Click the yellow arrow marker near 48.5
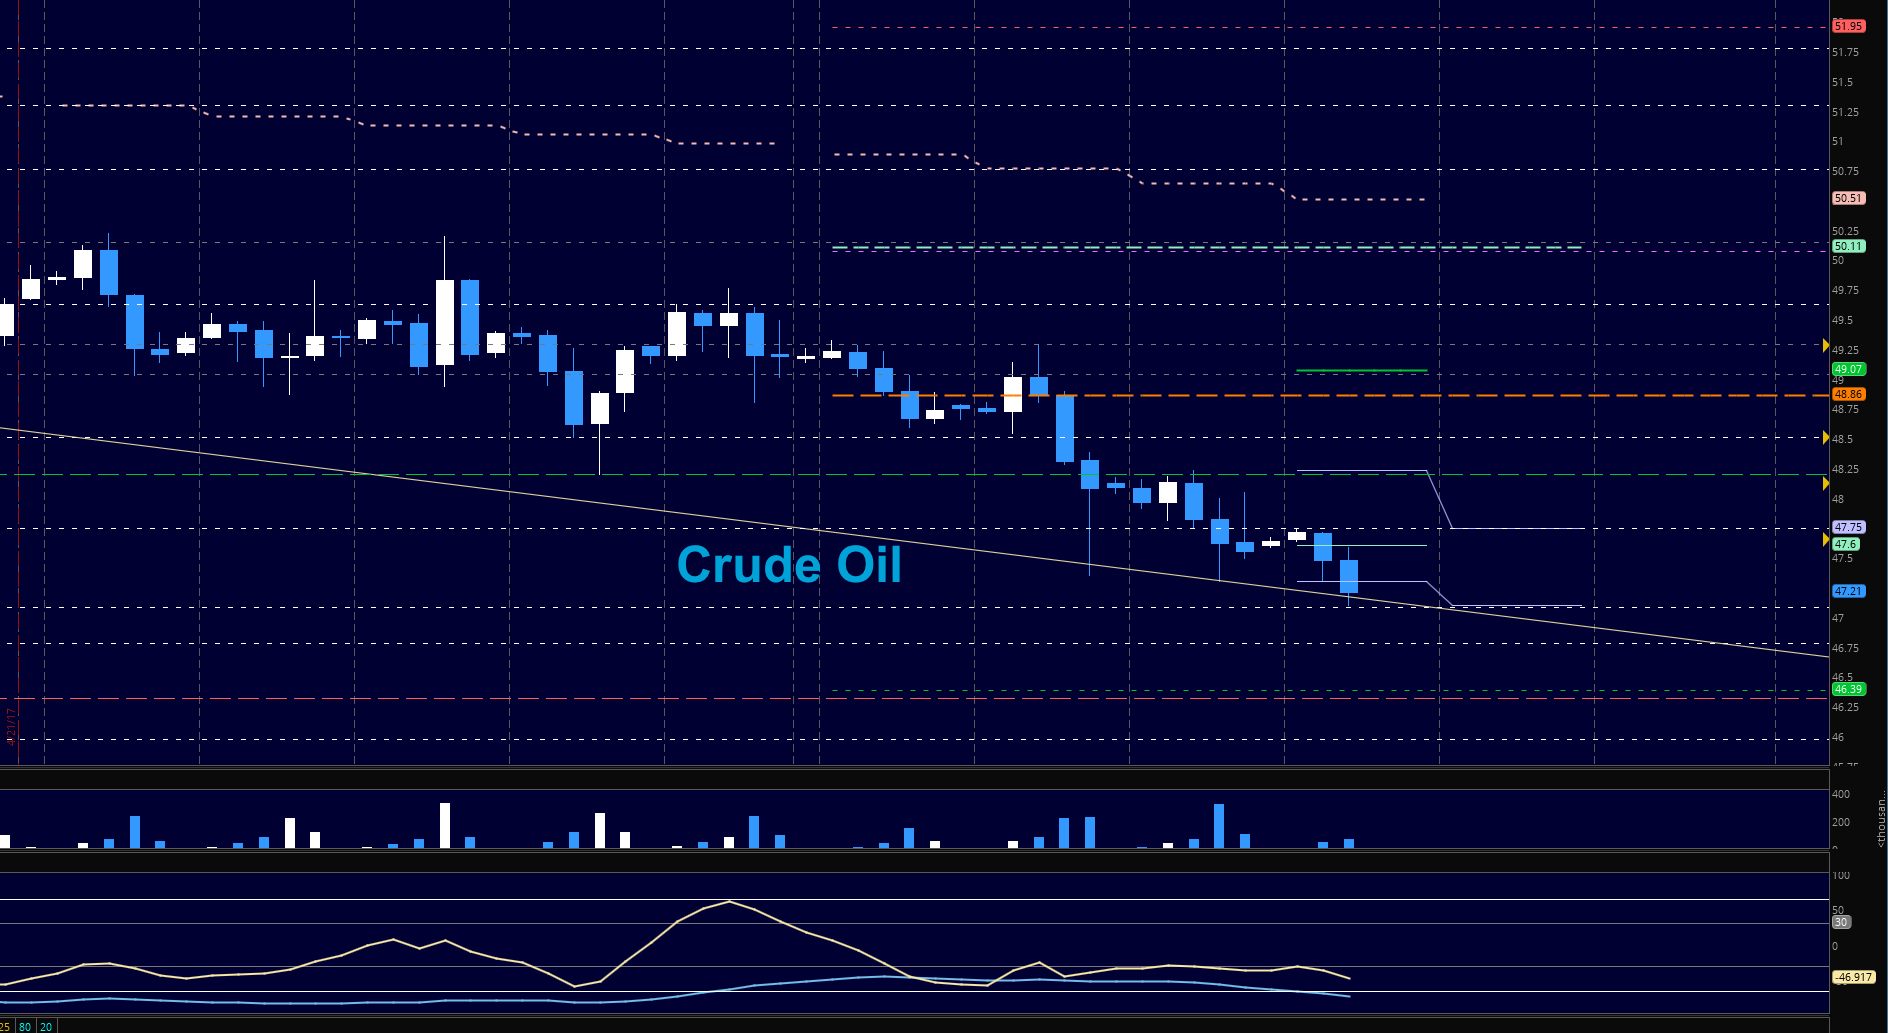 point(1826,437)
